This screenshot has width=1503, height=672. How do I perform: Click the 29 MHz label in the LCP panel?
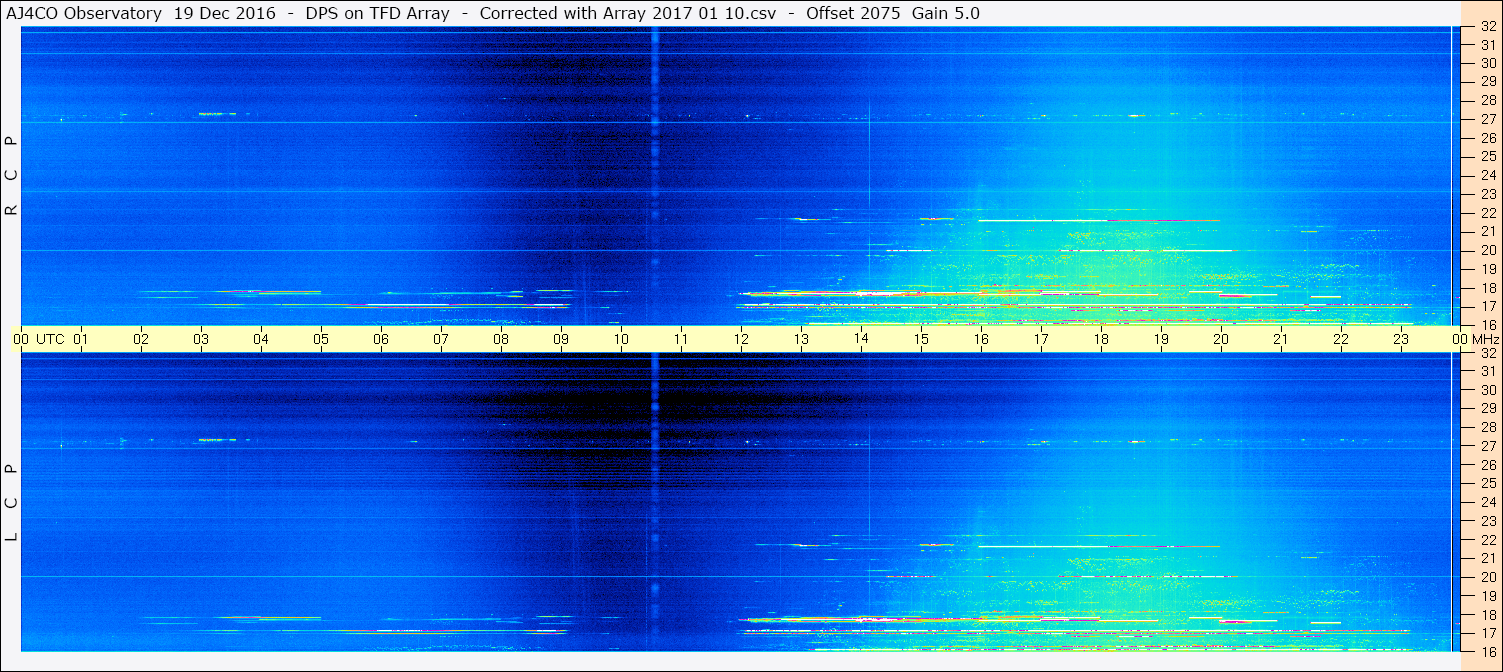coord(1488,408)
